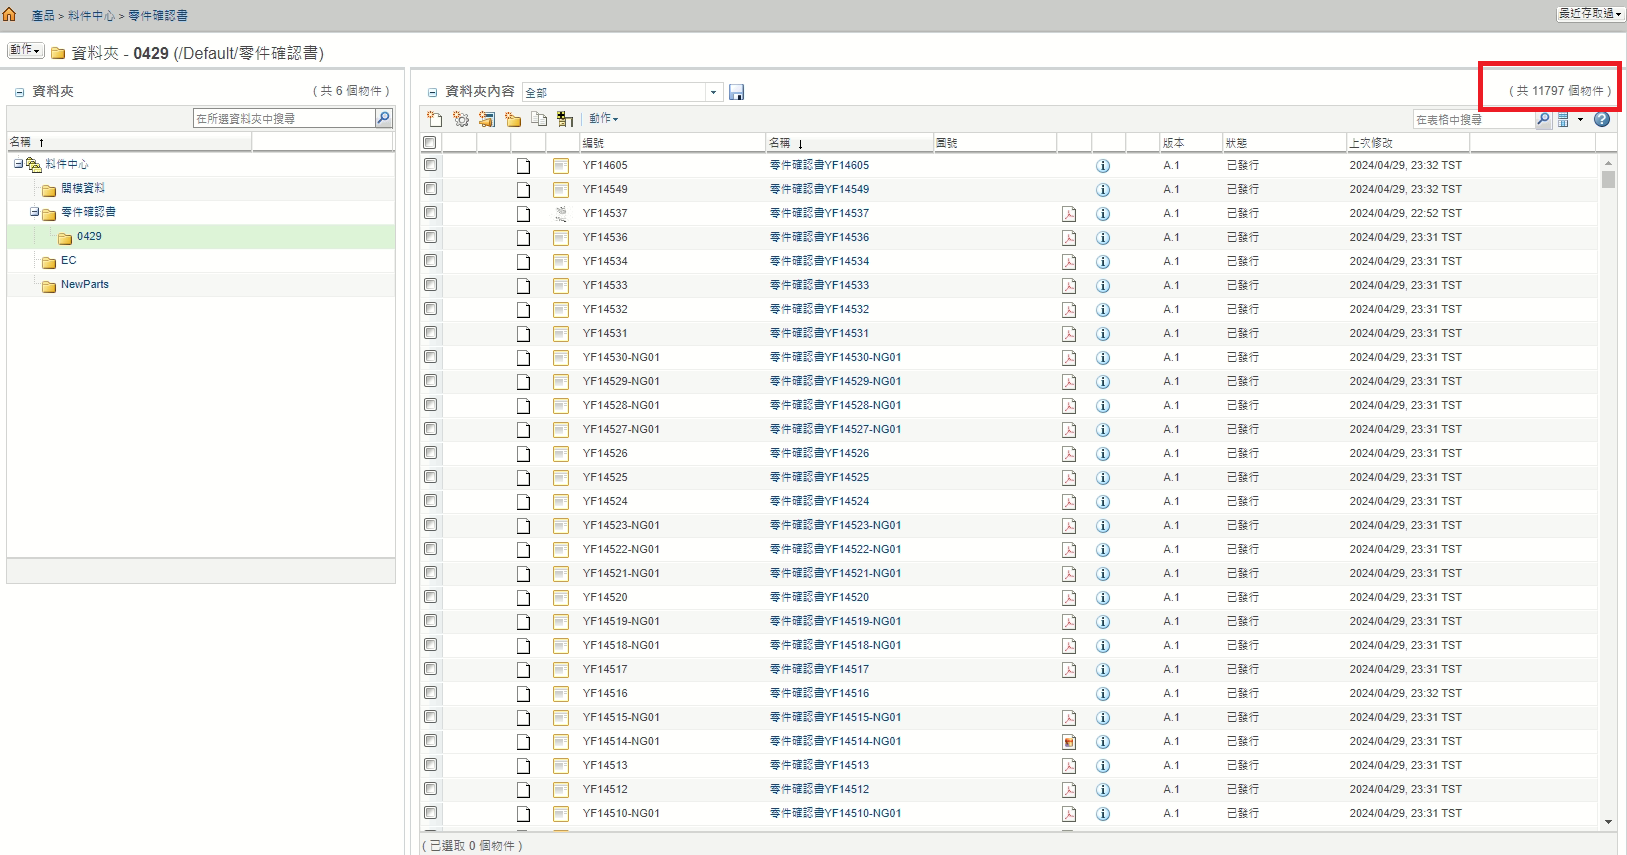Click the New Part gear icon
Viewport: 1627px width, 855px height.
click(461, 119)
